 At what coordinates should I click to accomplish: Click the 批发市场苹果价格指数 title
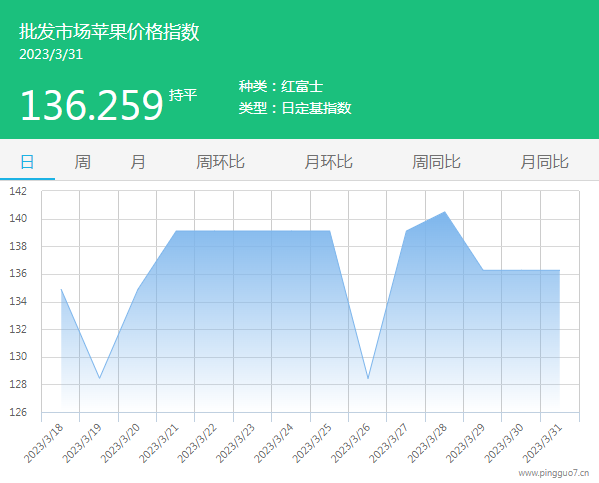click(109, 31)
